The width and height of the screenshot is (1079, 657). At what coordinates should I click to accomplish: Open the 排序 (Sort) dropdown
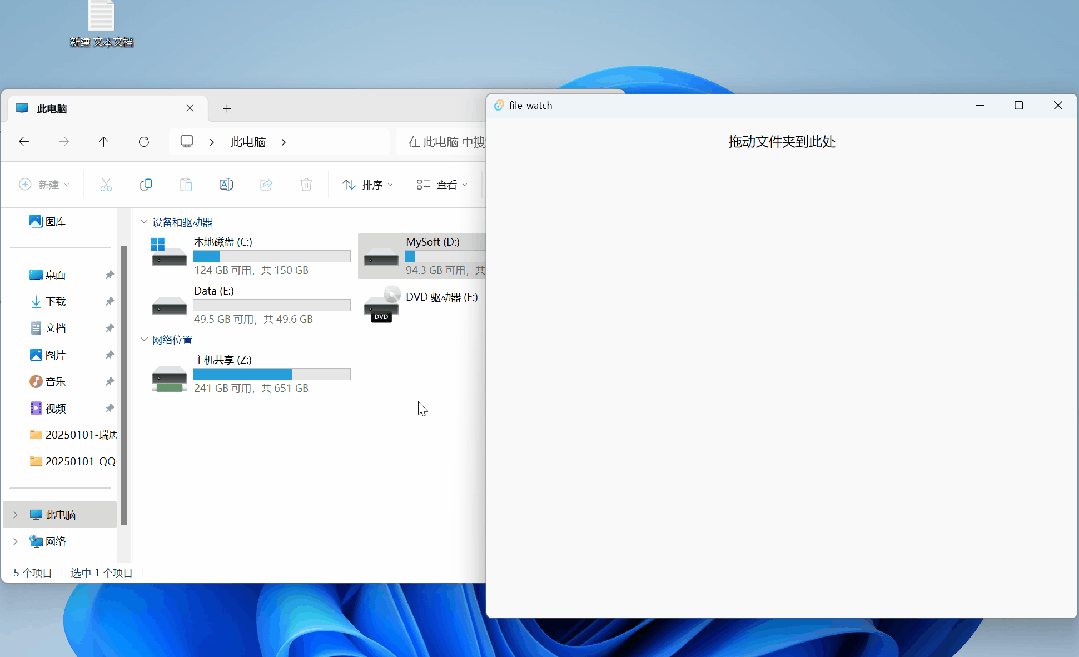click(370, 184)
